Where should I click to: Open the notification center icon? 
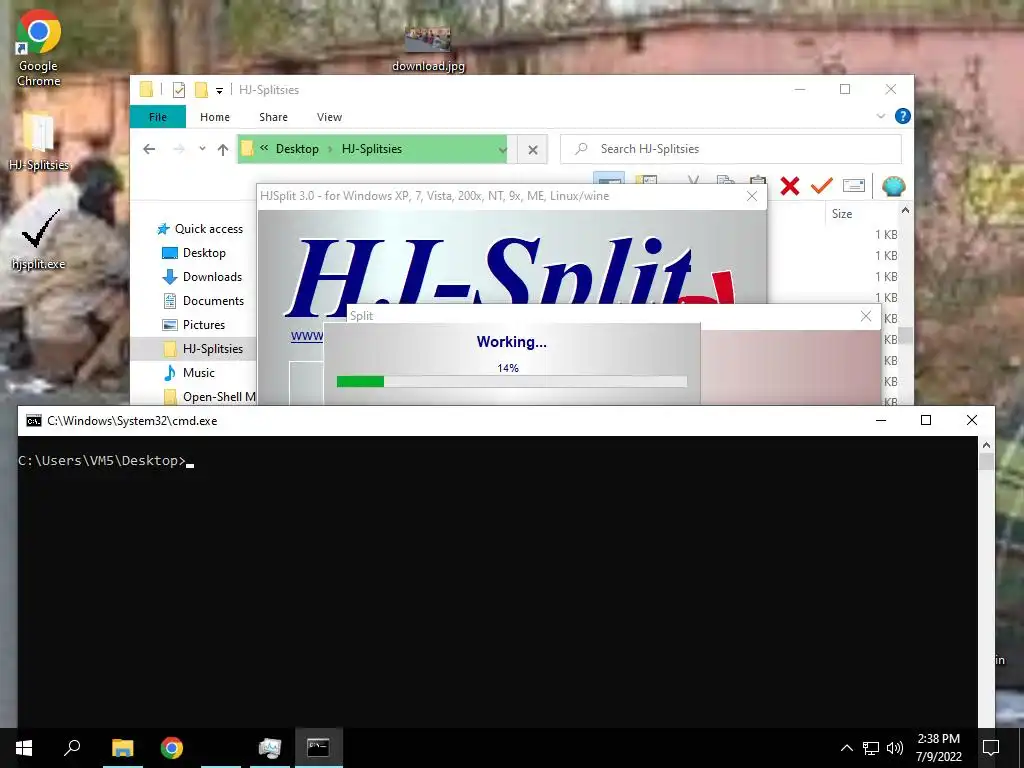tap(991, 748)
